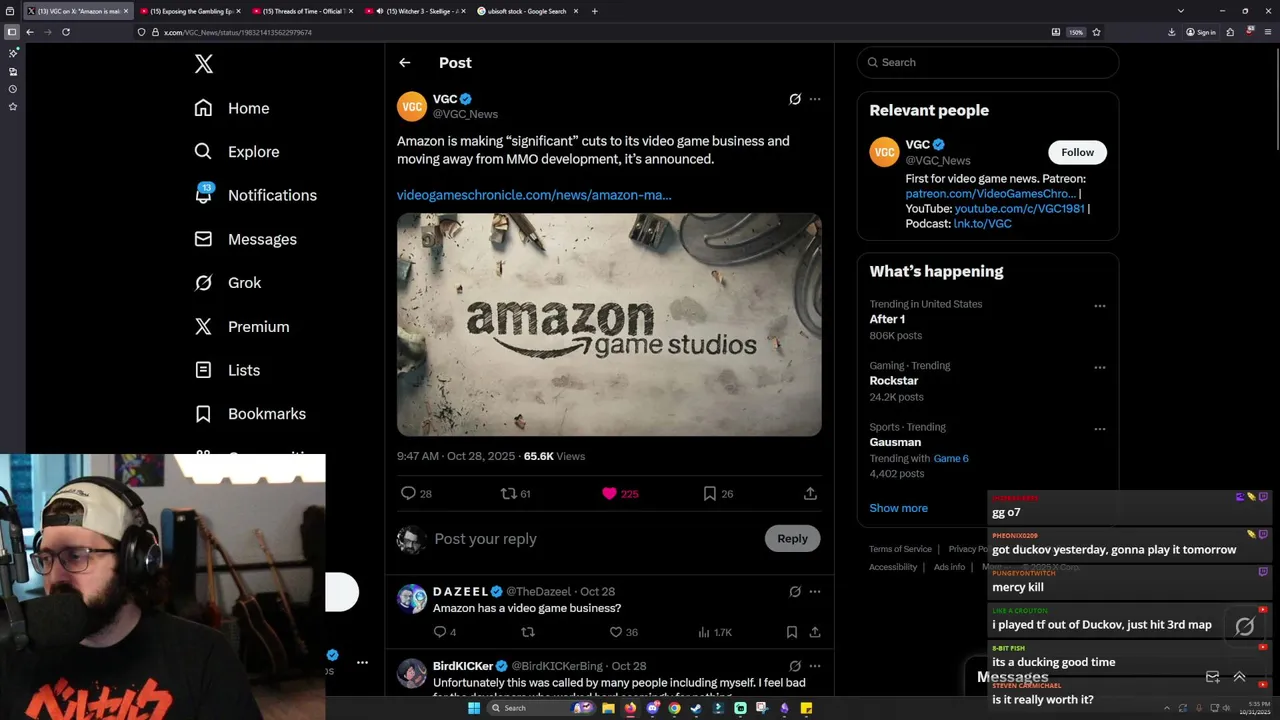This screenshot has height=720, width=1280.
Task: Reply to DAZEEL's comment
Action: [x=444, y=632]
